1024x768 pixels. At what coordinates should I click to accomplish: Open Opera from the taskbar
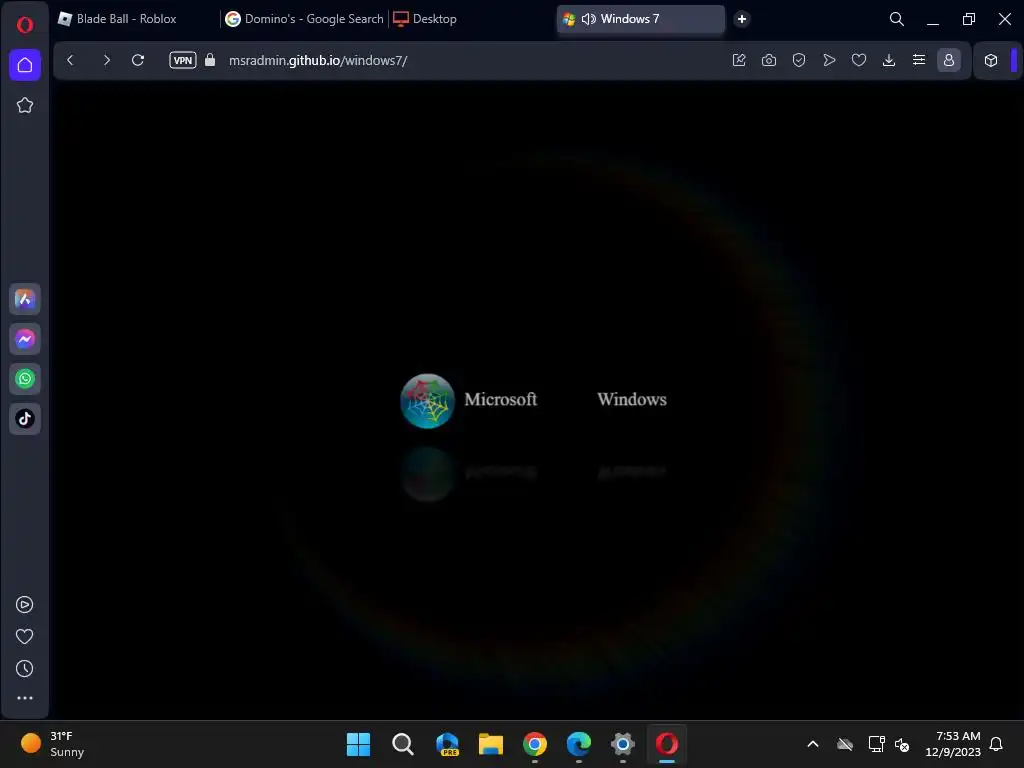(x=667, y=744)
